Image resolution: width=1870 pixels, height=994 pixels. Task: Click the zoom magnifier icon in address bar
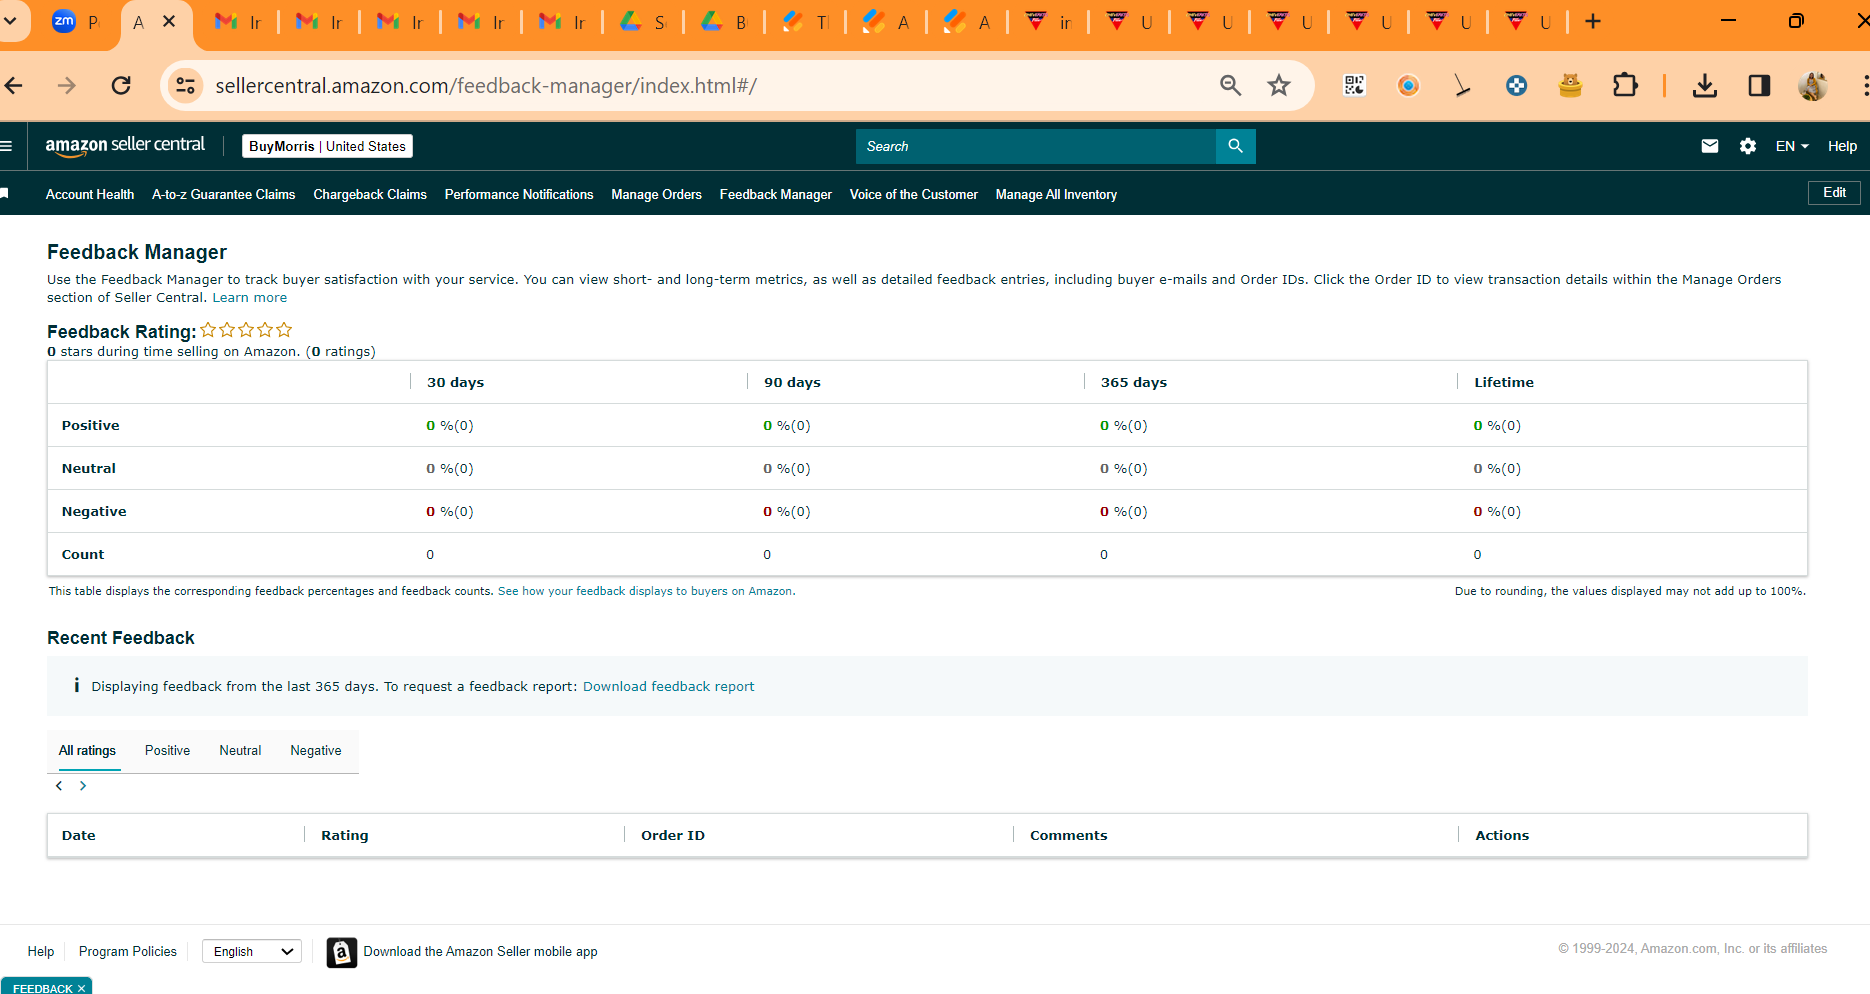(1231, 86)
